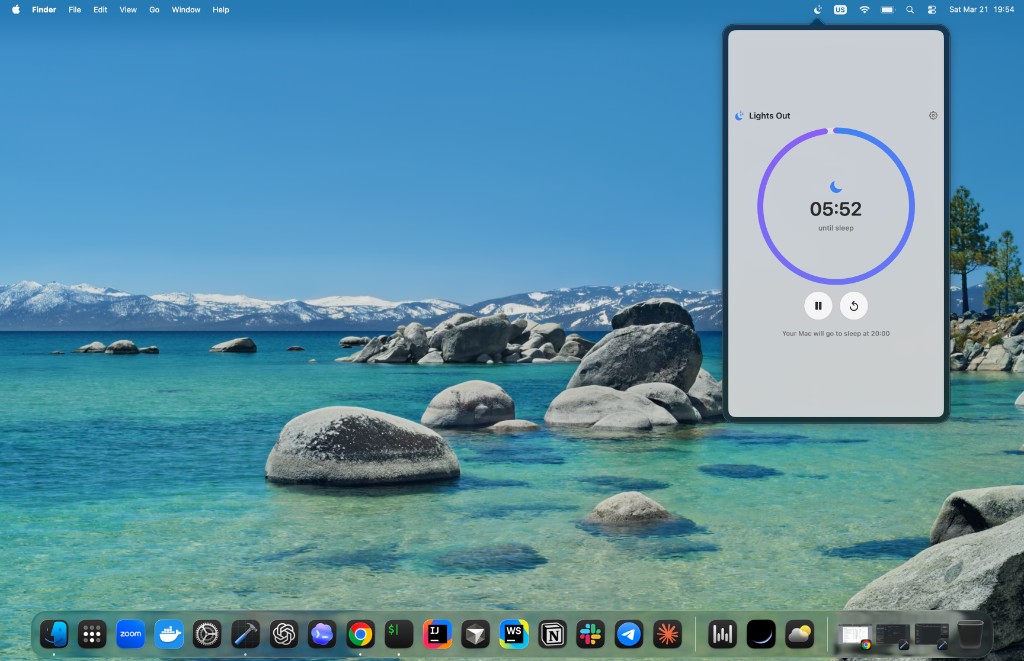The image size is (1024, 661).
Task: Launch Google Chrome from the Dock
Action: [x=360, y=634]
